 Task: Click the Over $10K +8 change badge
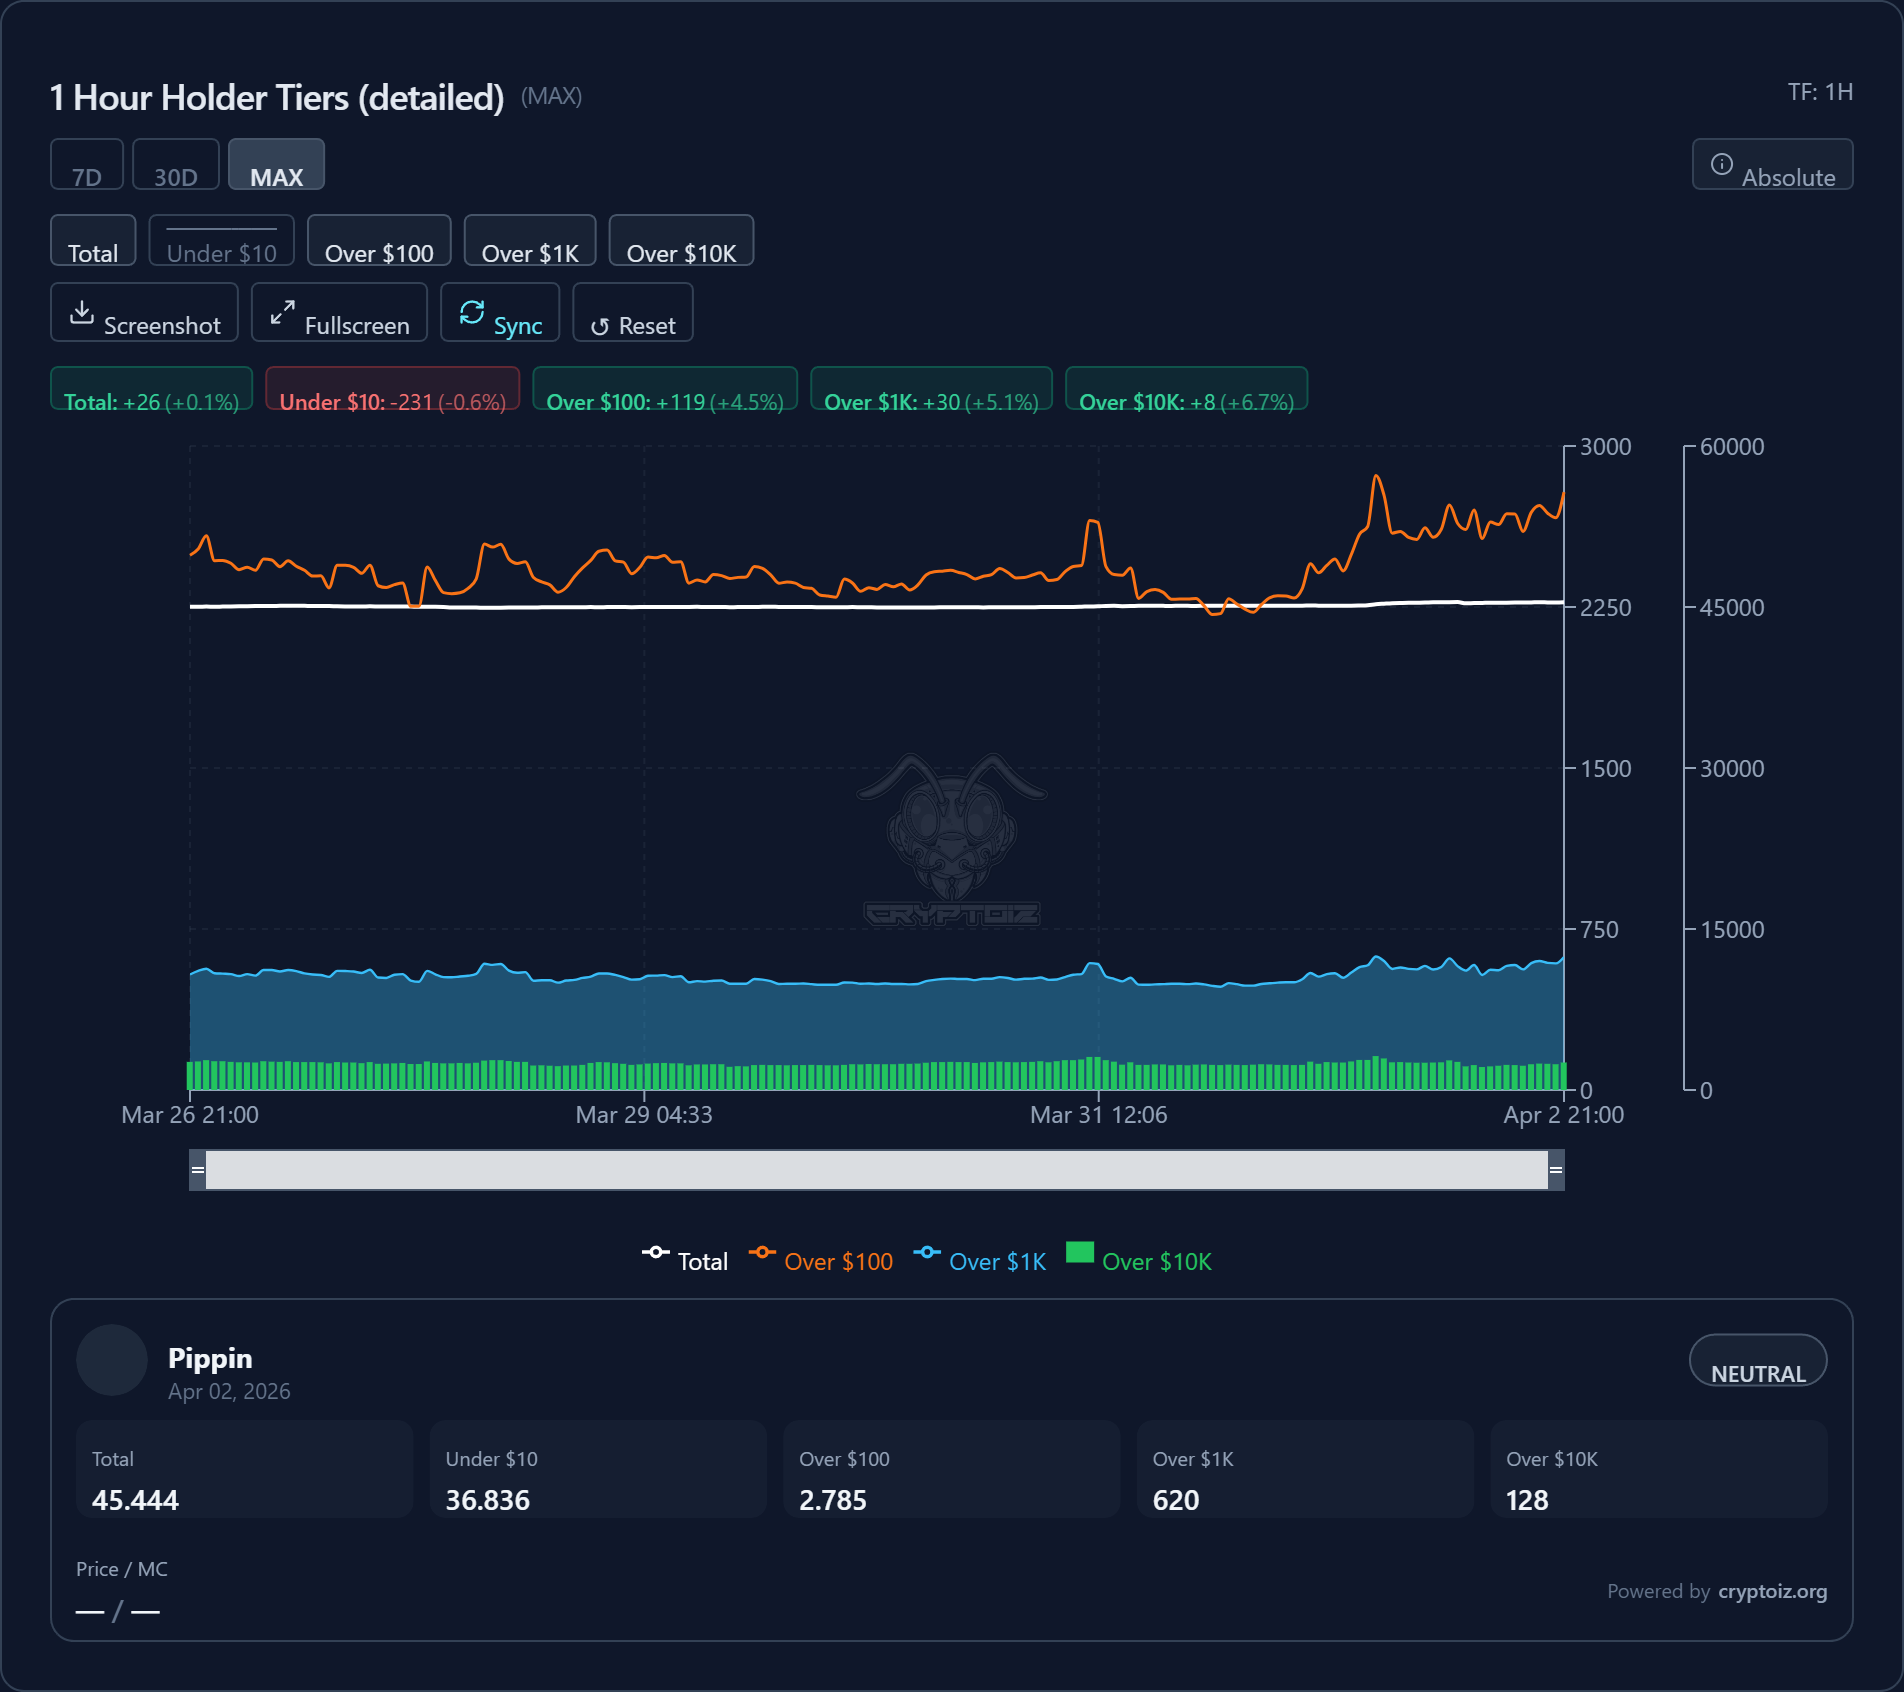point(1187,389)
